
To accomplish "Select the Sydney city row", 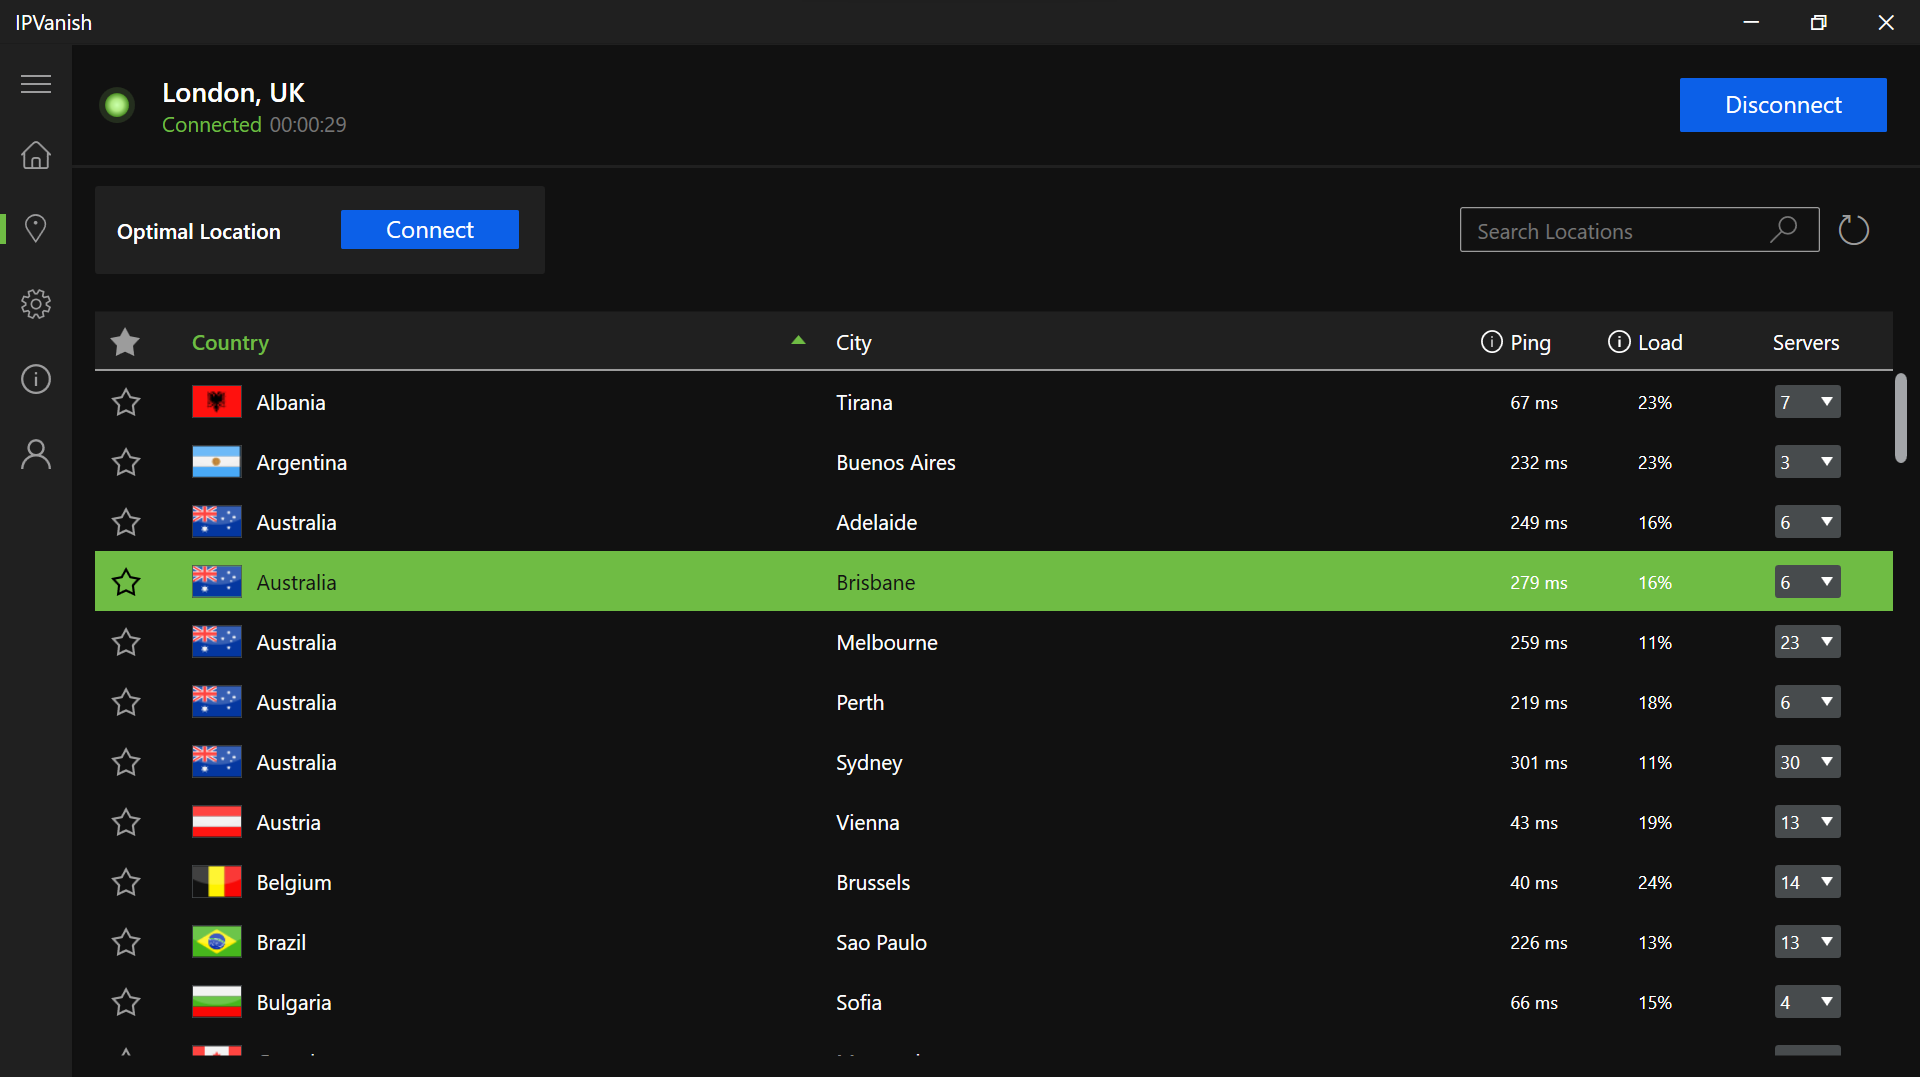I will click(x=994, y=762).
